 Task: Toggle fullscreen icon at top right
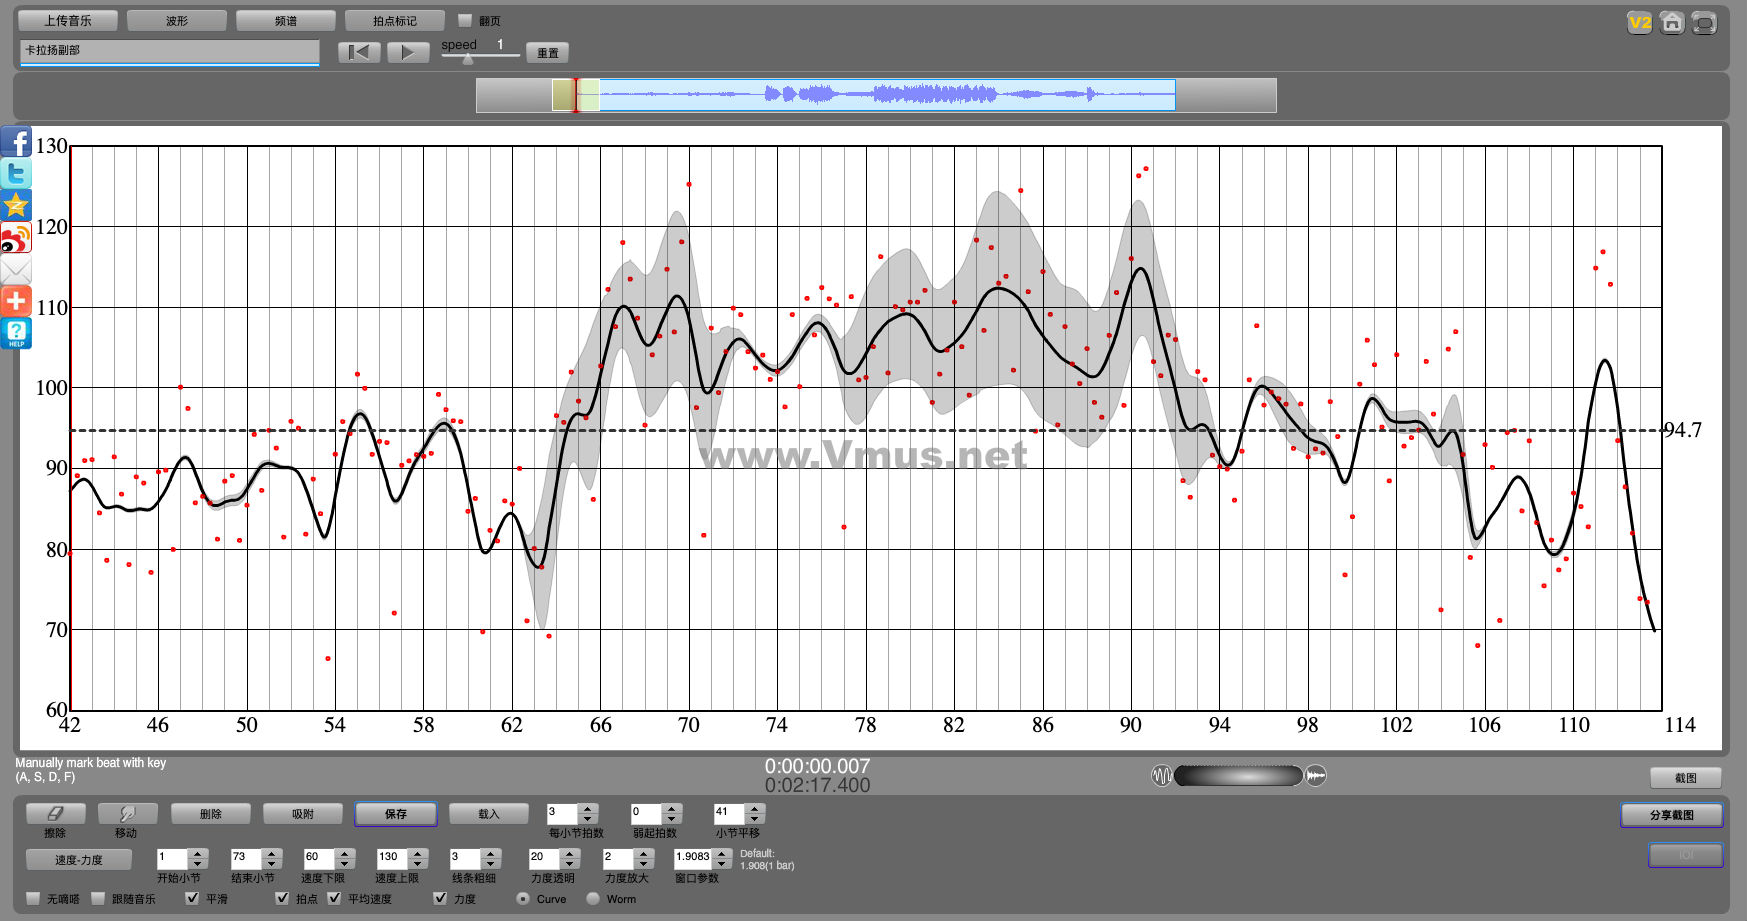(x=1704, y=22)
